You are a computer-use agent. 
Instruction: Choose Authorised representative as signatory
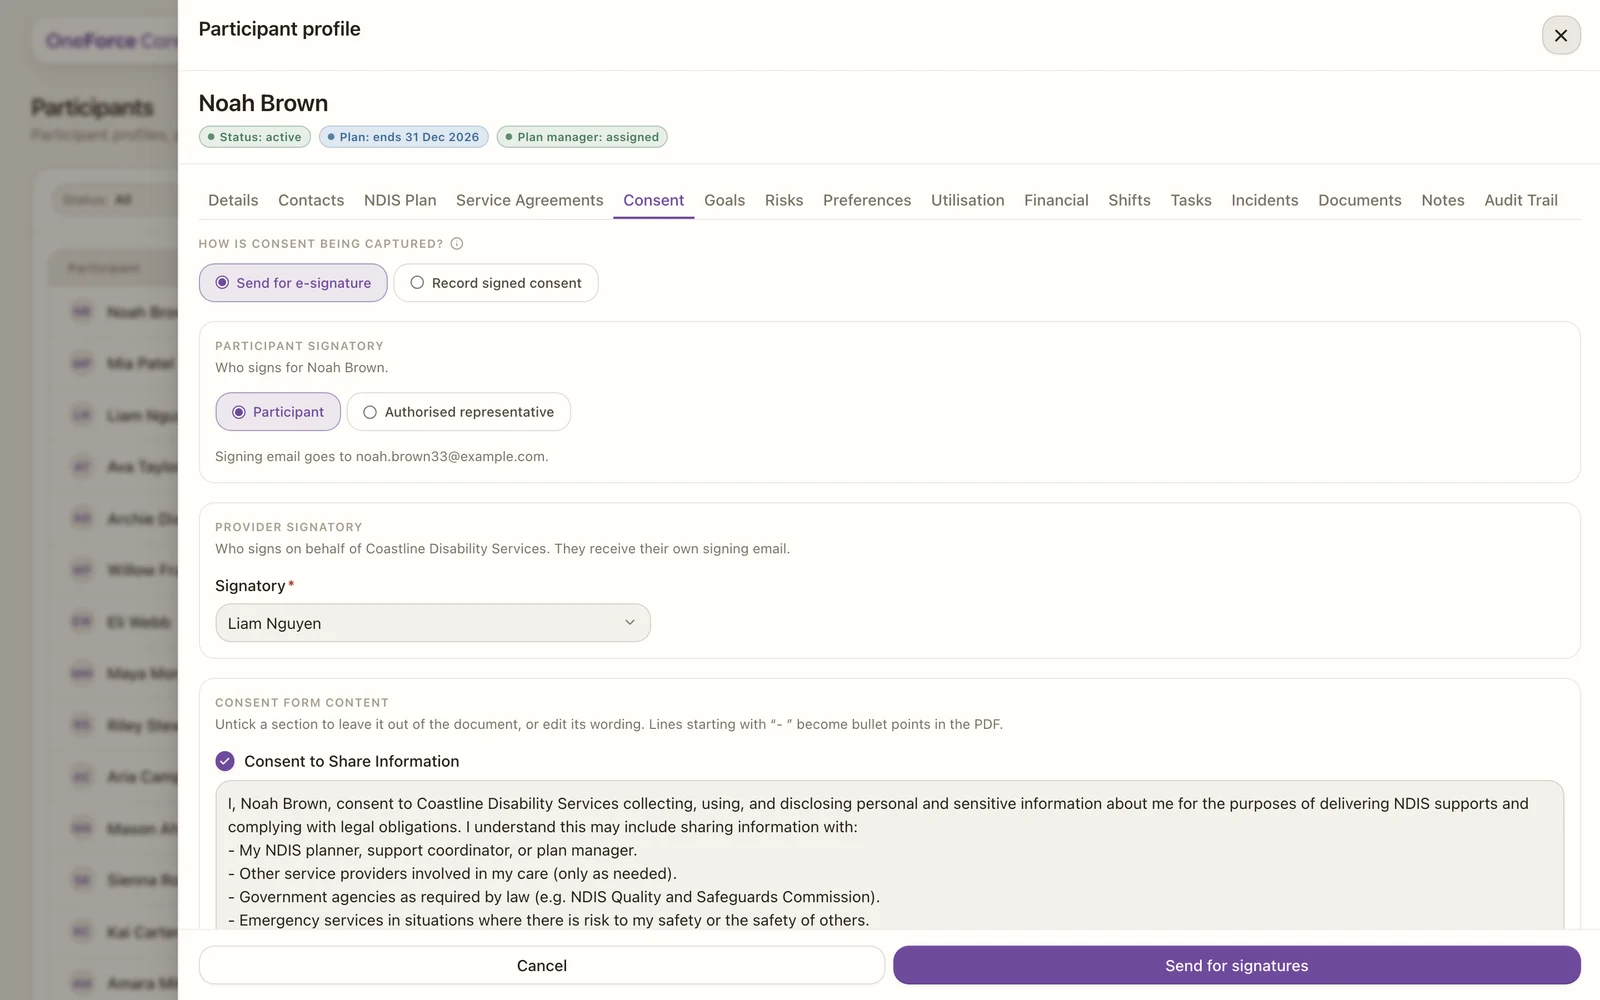458,412
